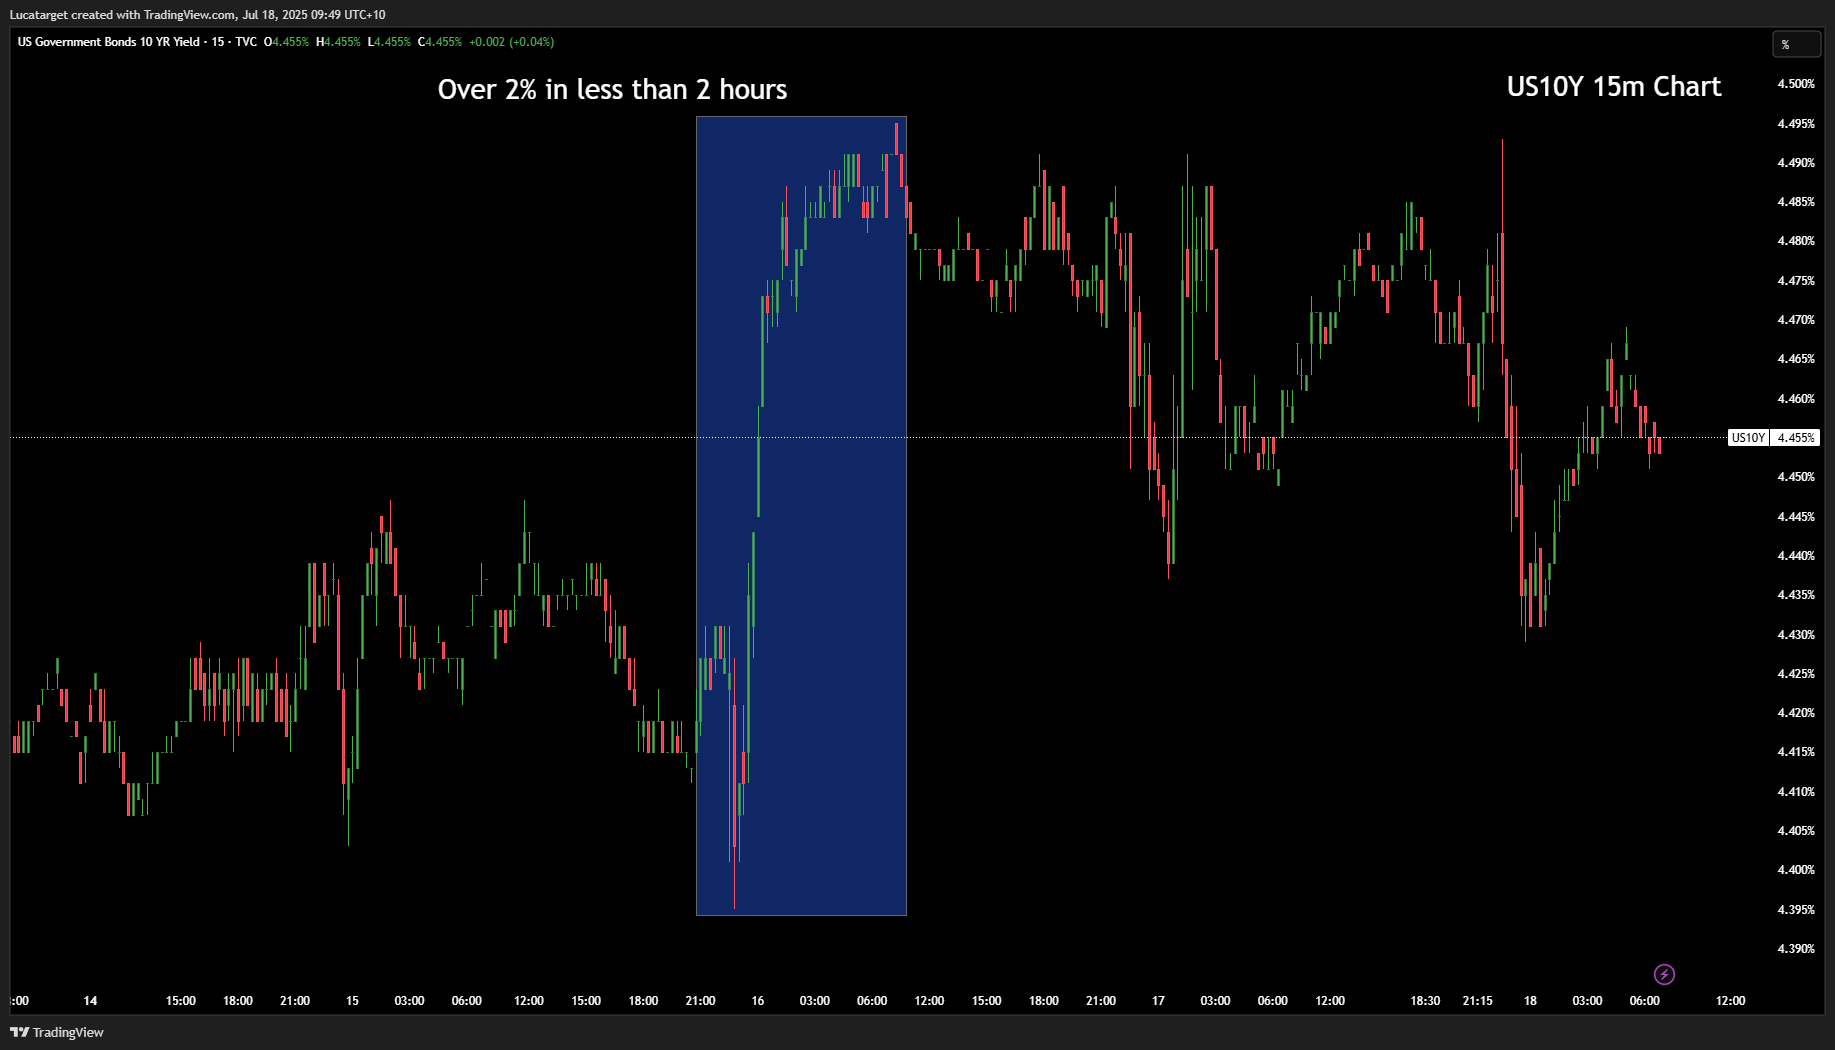Screen dimensions: 1835x1050
Task: Click the '18:30' label on time axis
Action: click(1425, 1001)
